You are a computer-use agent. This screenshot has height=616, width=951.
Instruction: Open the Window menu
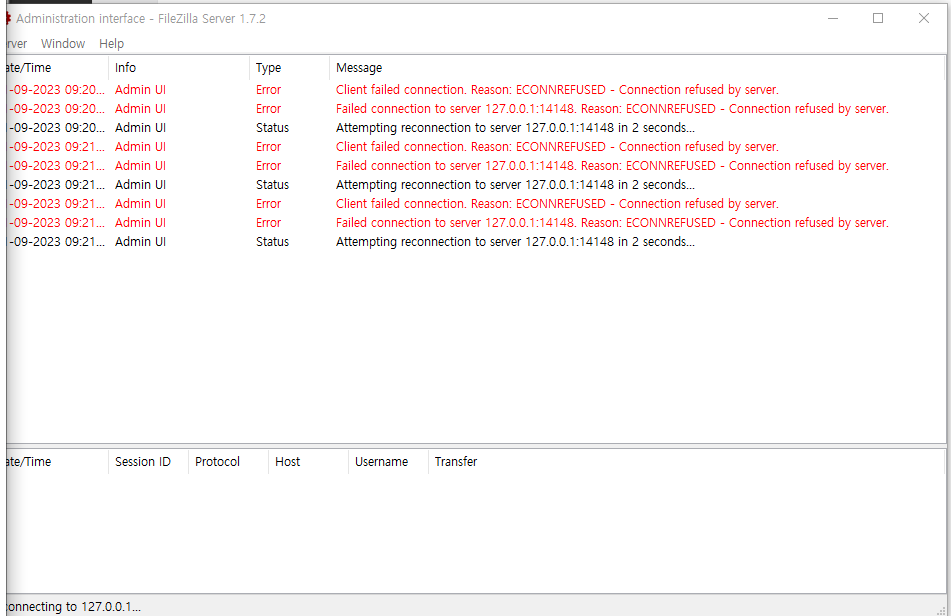pos(62,44)
